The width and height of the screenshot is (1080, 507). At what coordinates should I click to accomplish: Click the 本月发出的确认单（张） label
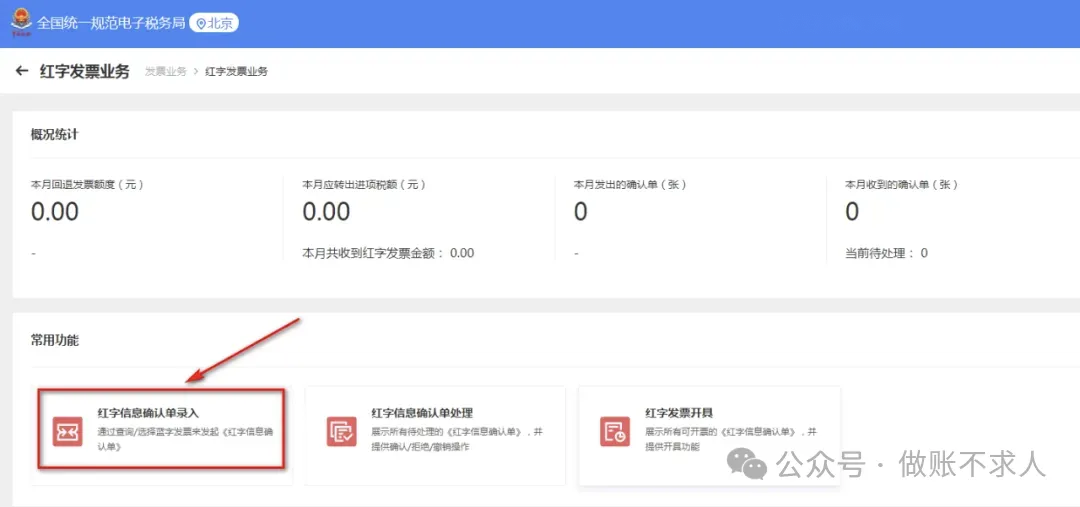pos(630,185)
